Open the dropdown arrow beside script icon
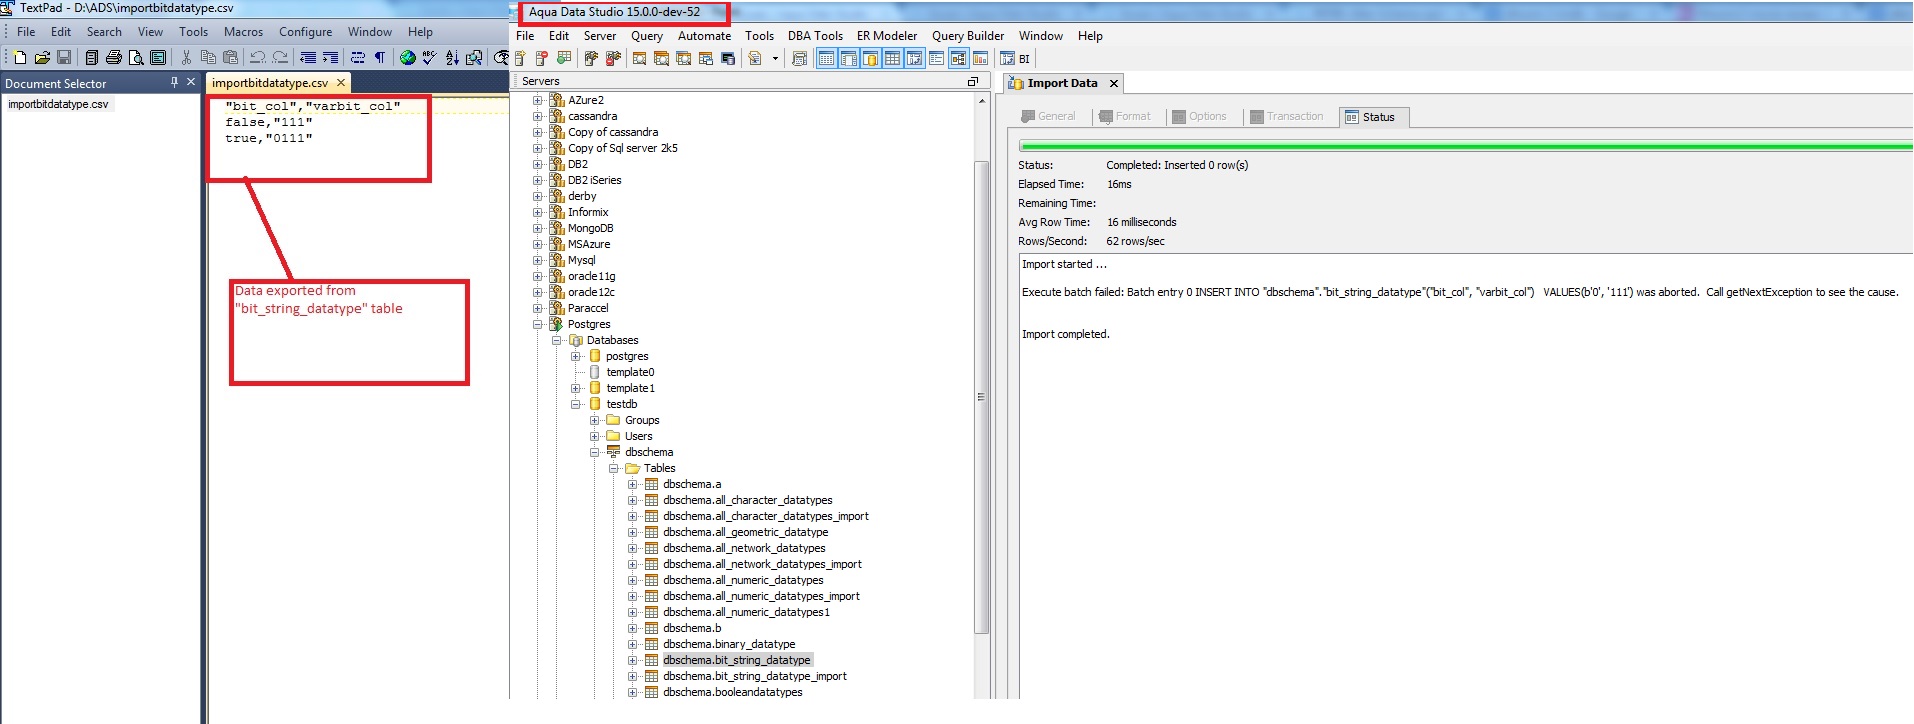1914x724 pixels. click(x=775, y=58)
